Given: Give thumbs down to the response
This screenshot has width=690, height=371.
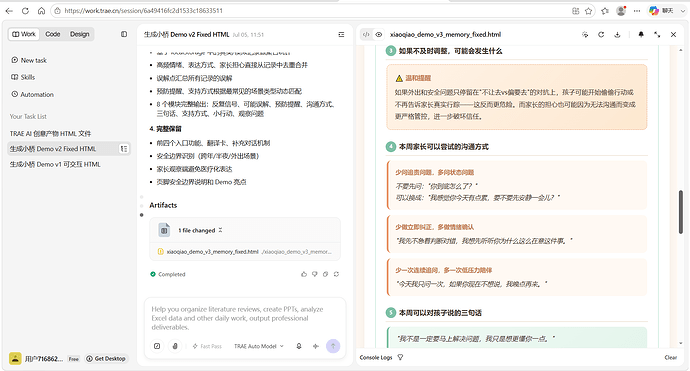Looking at the screenshot, I should [x=315, y=274].
